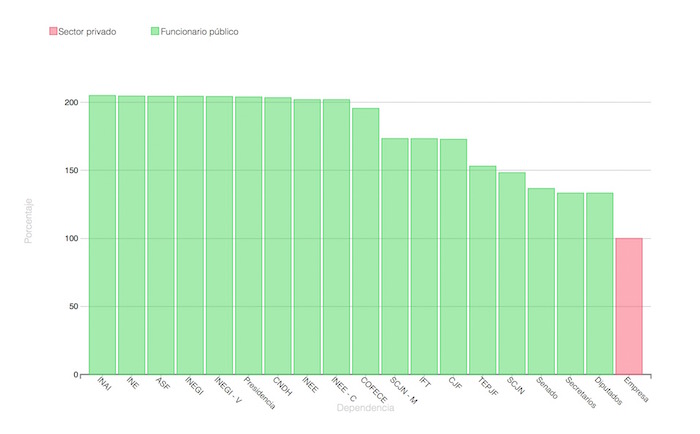Select the INEGI bar
The height and width of the screenshot is (434, 700).
pos(190,235)
